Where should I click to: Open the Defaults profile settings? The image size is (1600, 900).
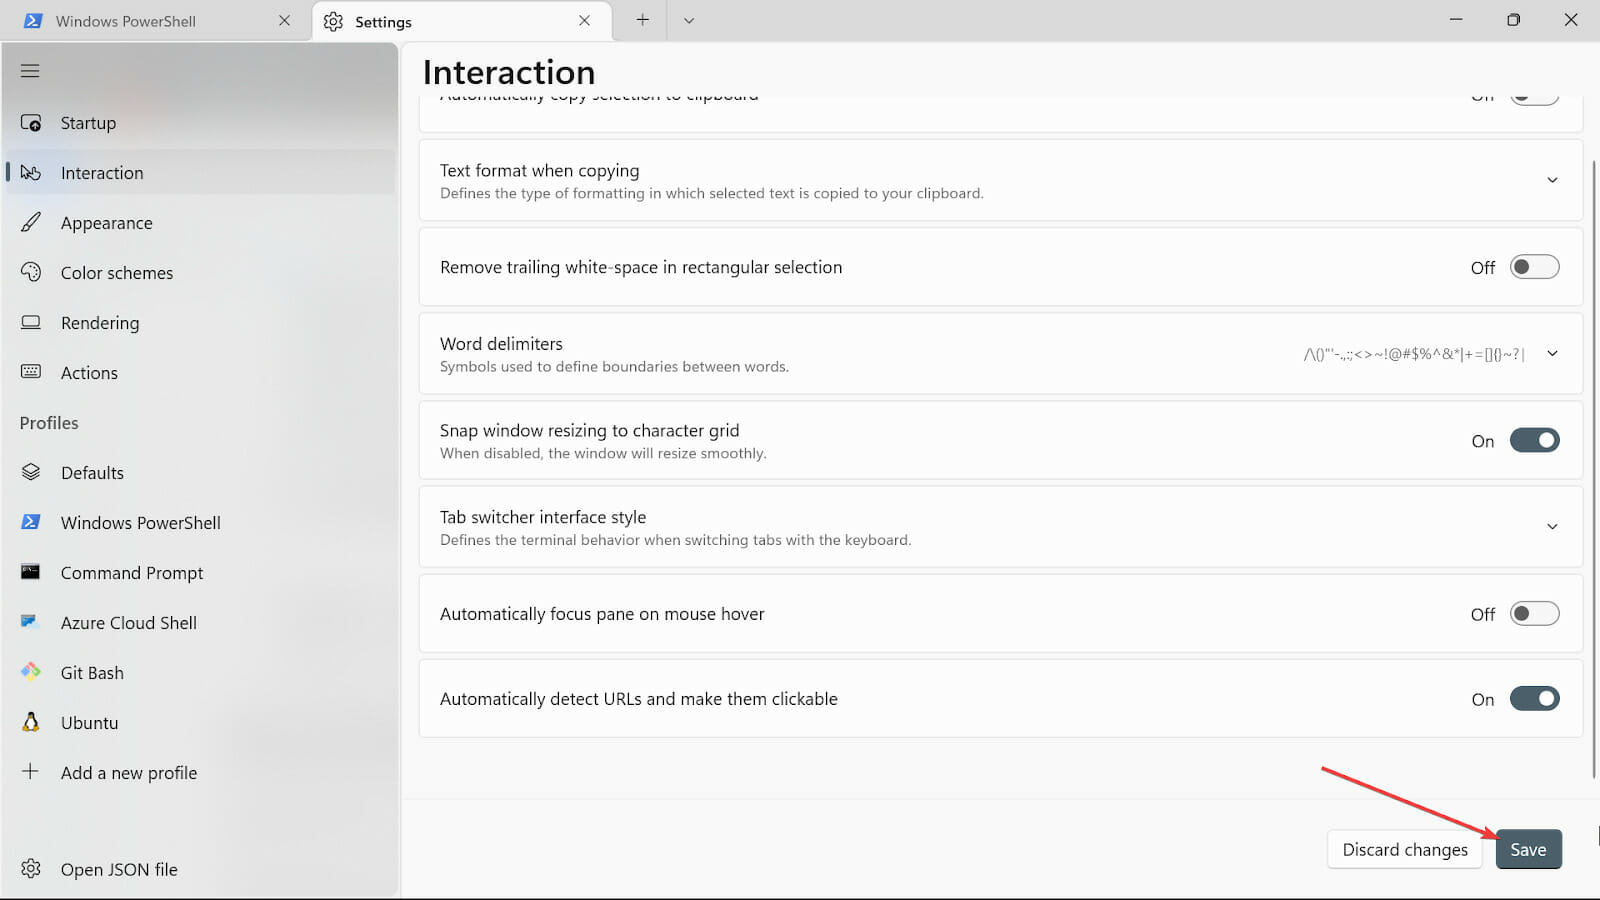click(x=200, y=473)
